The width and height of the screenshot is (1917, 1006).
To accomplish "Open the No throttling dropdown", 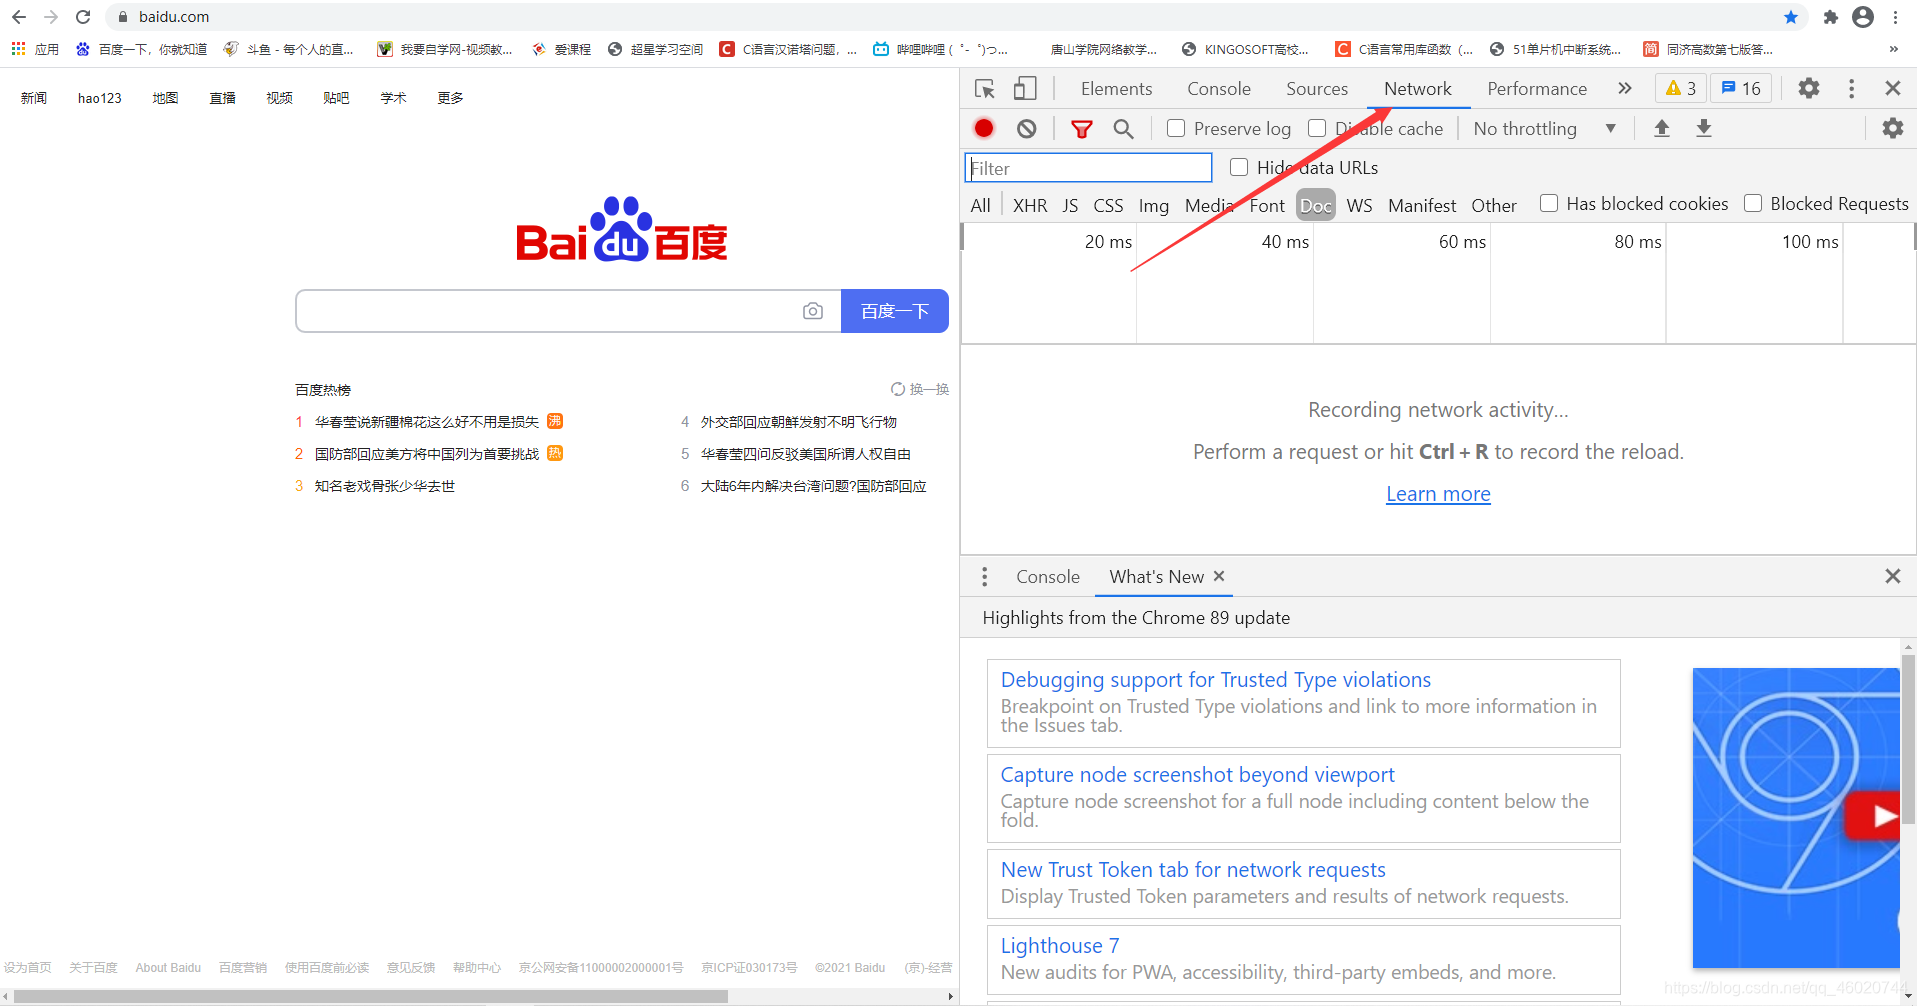I will (1545, 129).
